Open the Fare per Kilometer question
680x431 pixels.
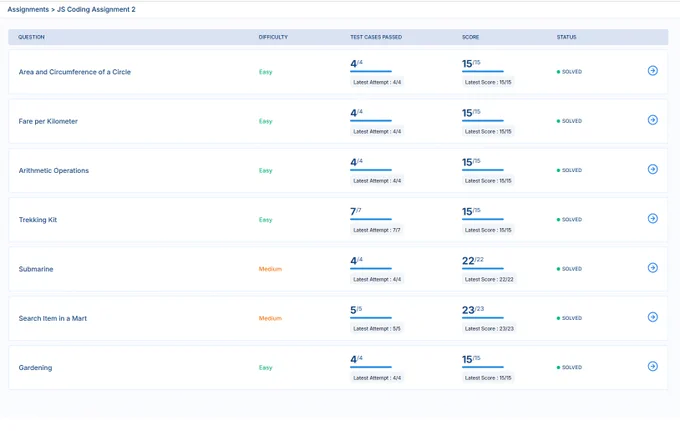(x=48, y=121)
